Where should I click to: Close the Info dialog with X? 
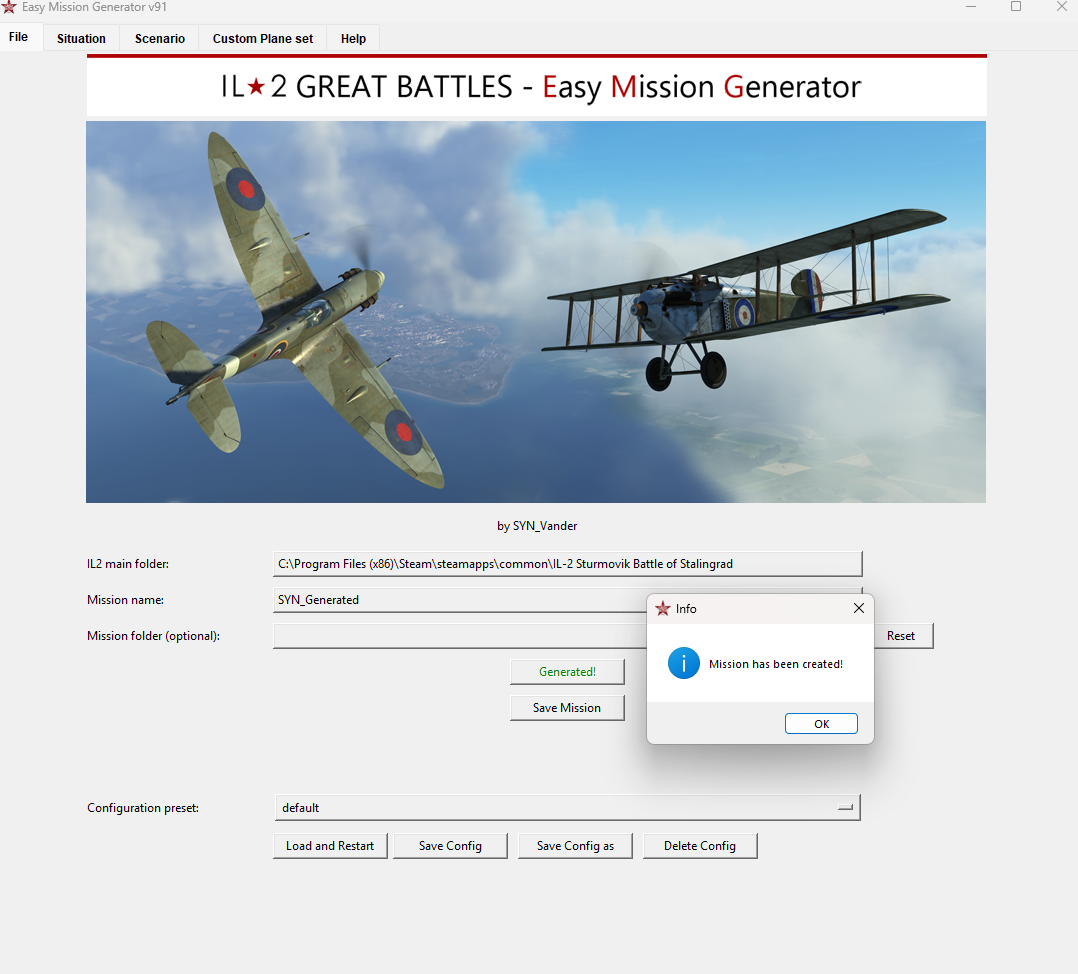pos(859,608)
